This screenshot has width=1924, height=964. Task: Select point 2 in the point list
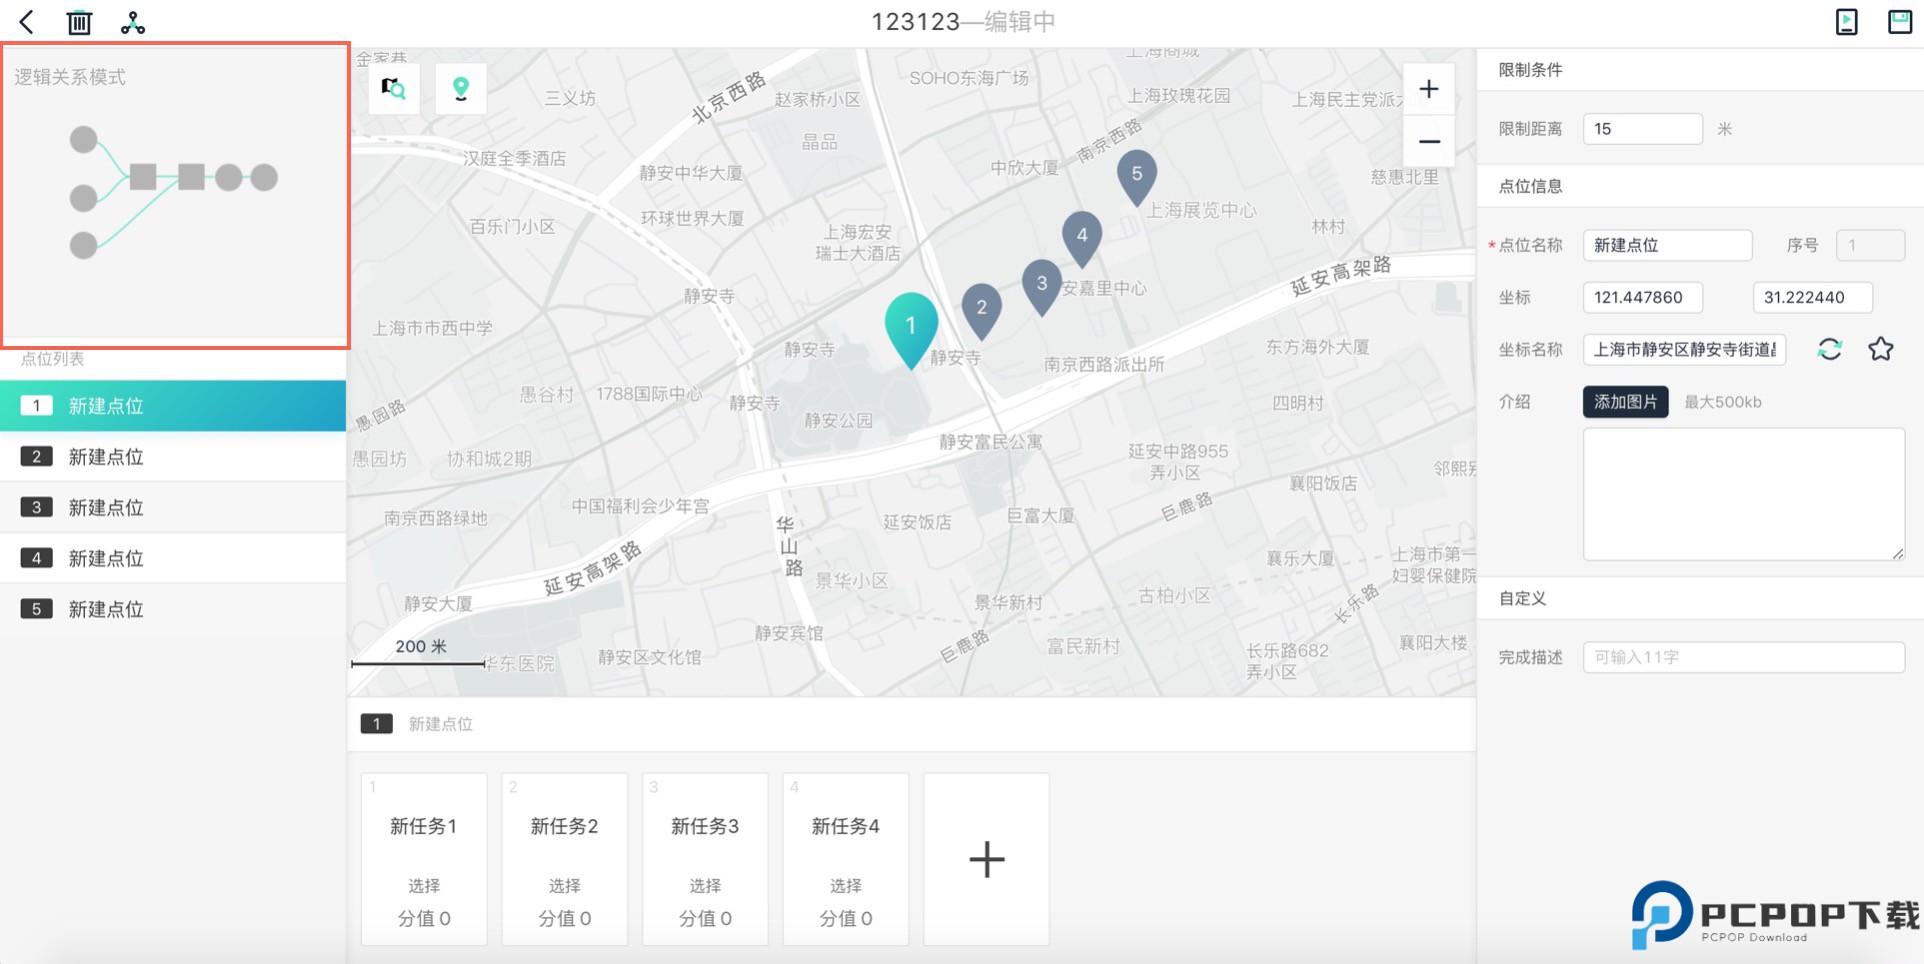click(x=173, y=457)
